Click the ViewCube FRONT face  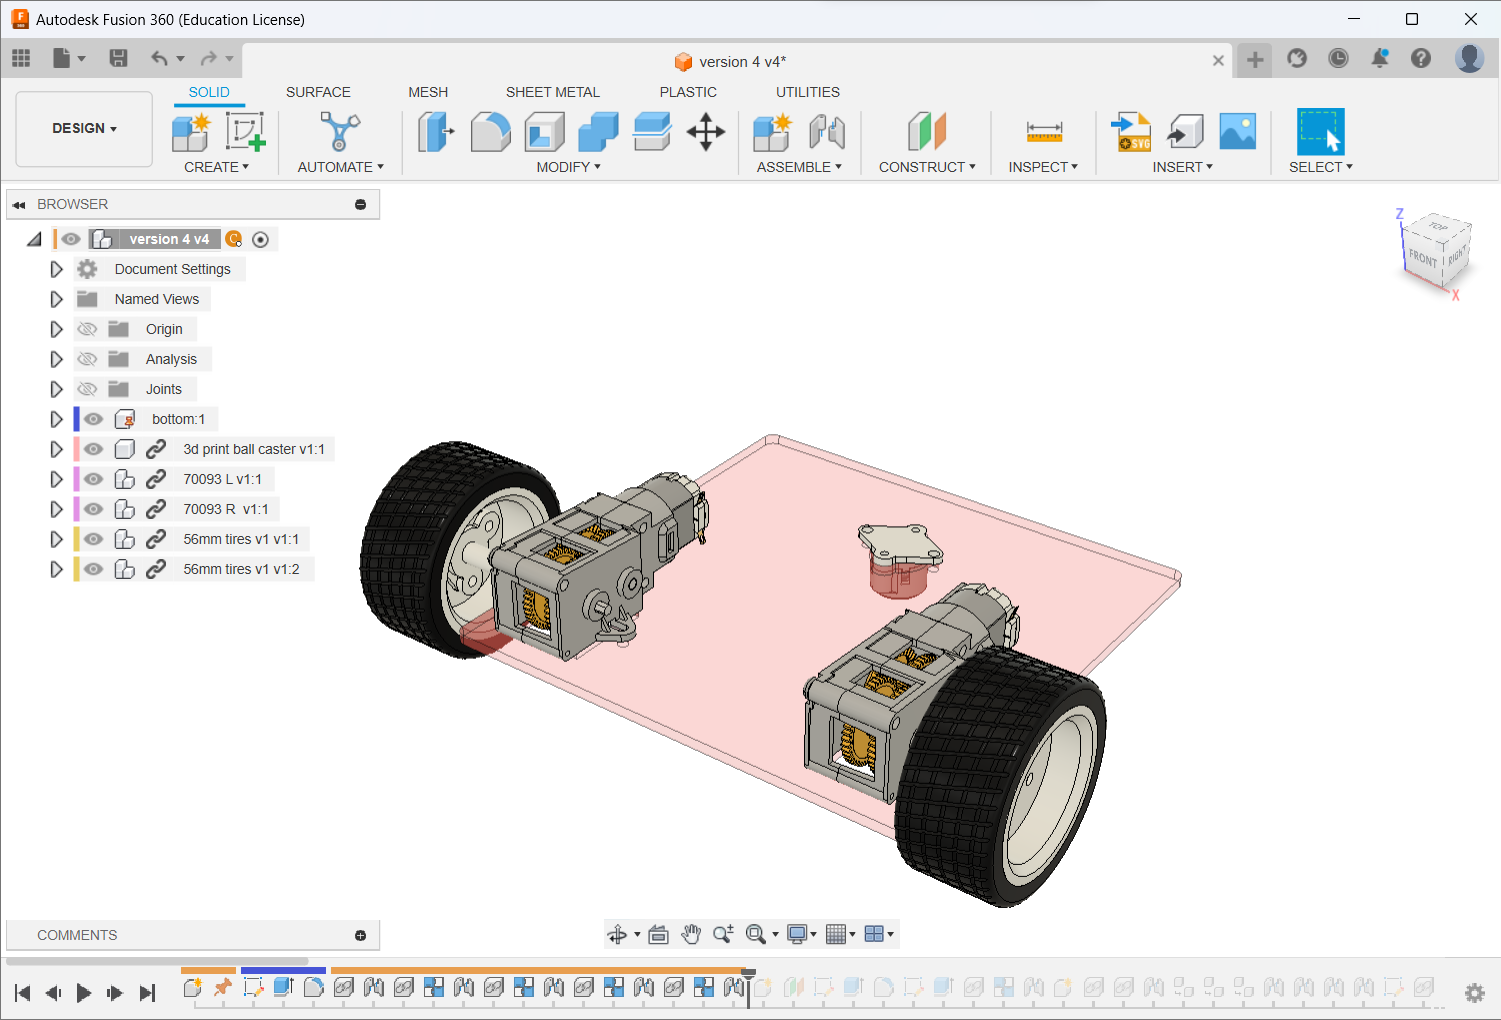coord(1422,258)
